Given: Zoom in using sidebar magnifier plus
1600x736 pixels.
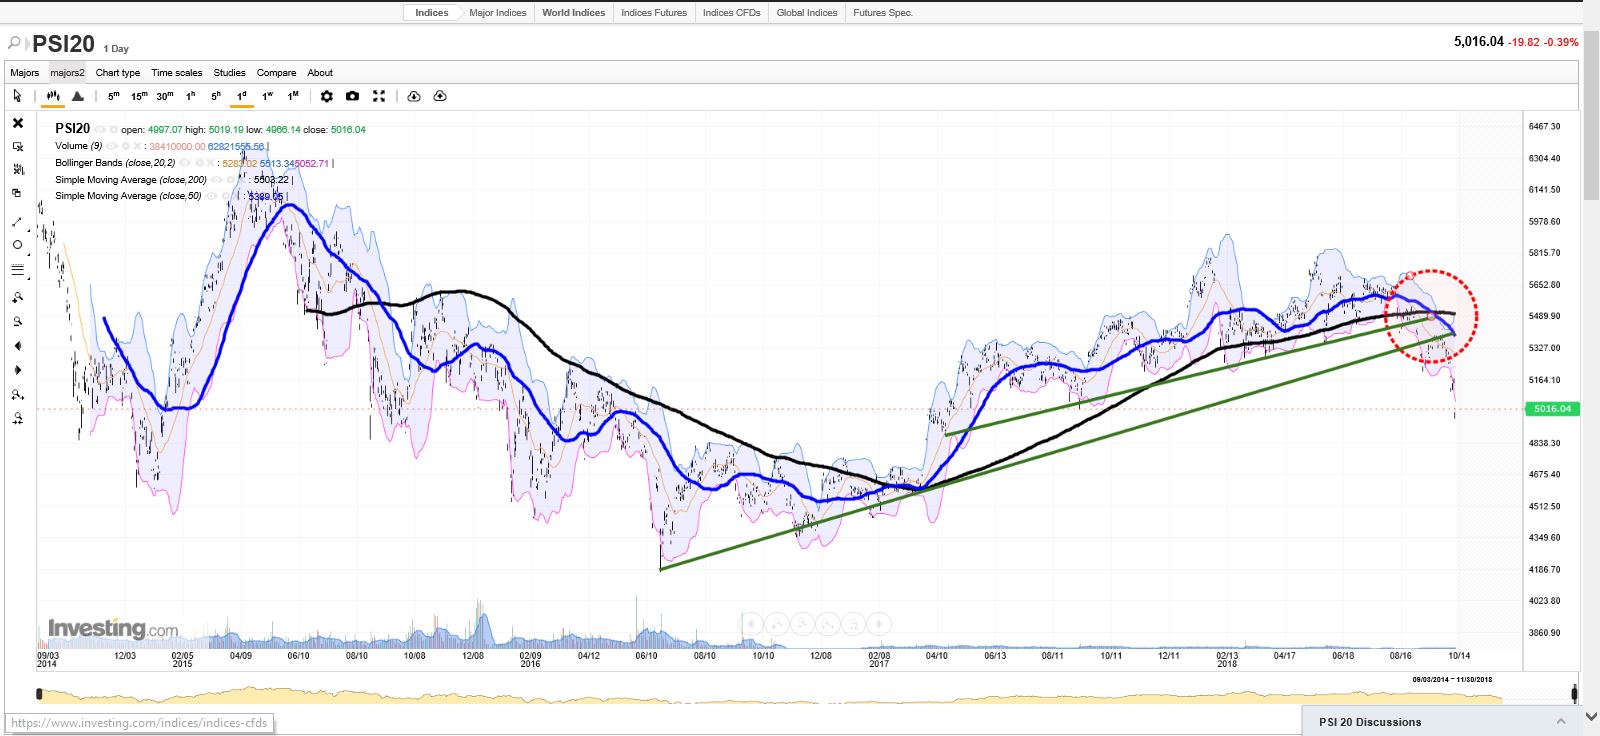Looking at the screenshot, I should pos(17,297).
